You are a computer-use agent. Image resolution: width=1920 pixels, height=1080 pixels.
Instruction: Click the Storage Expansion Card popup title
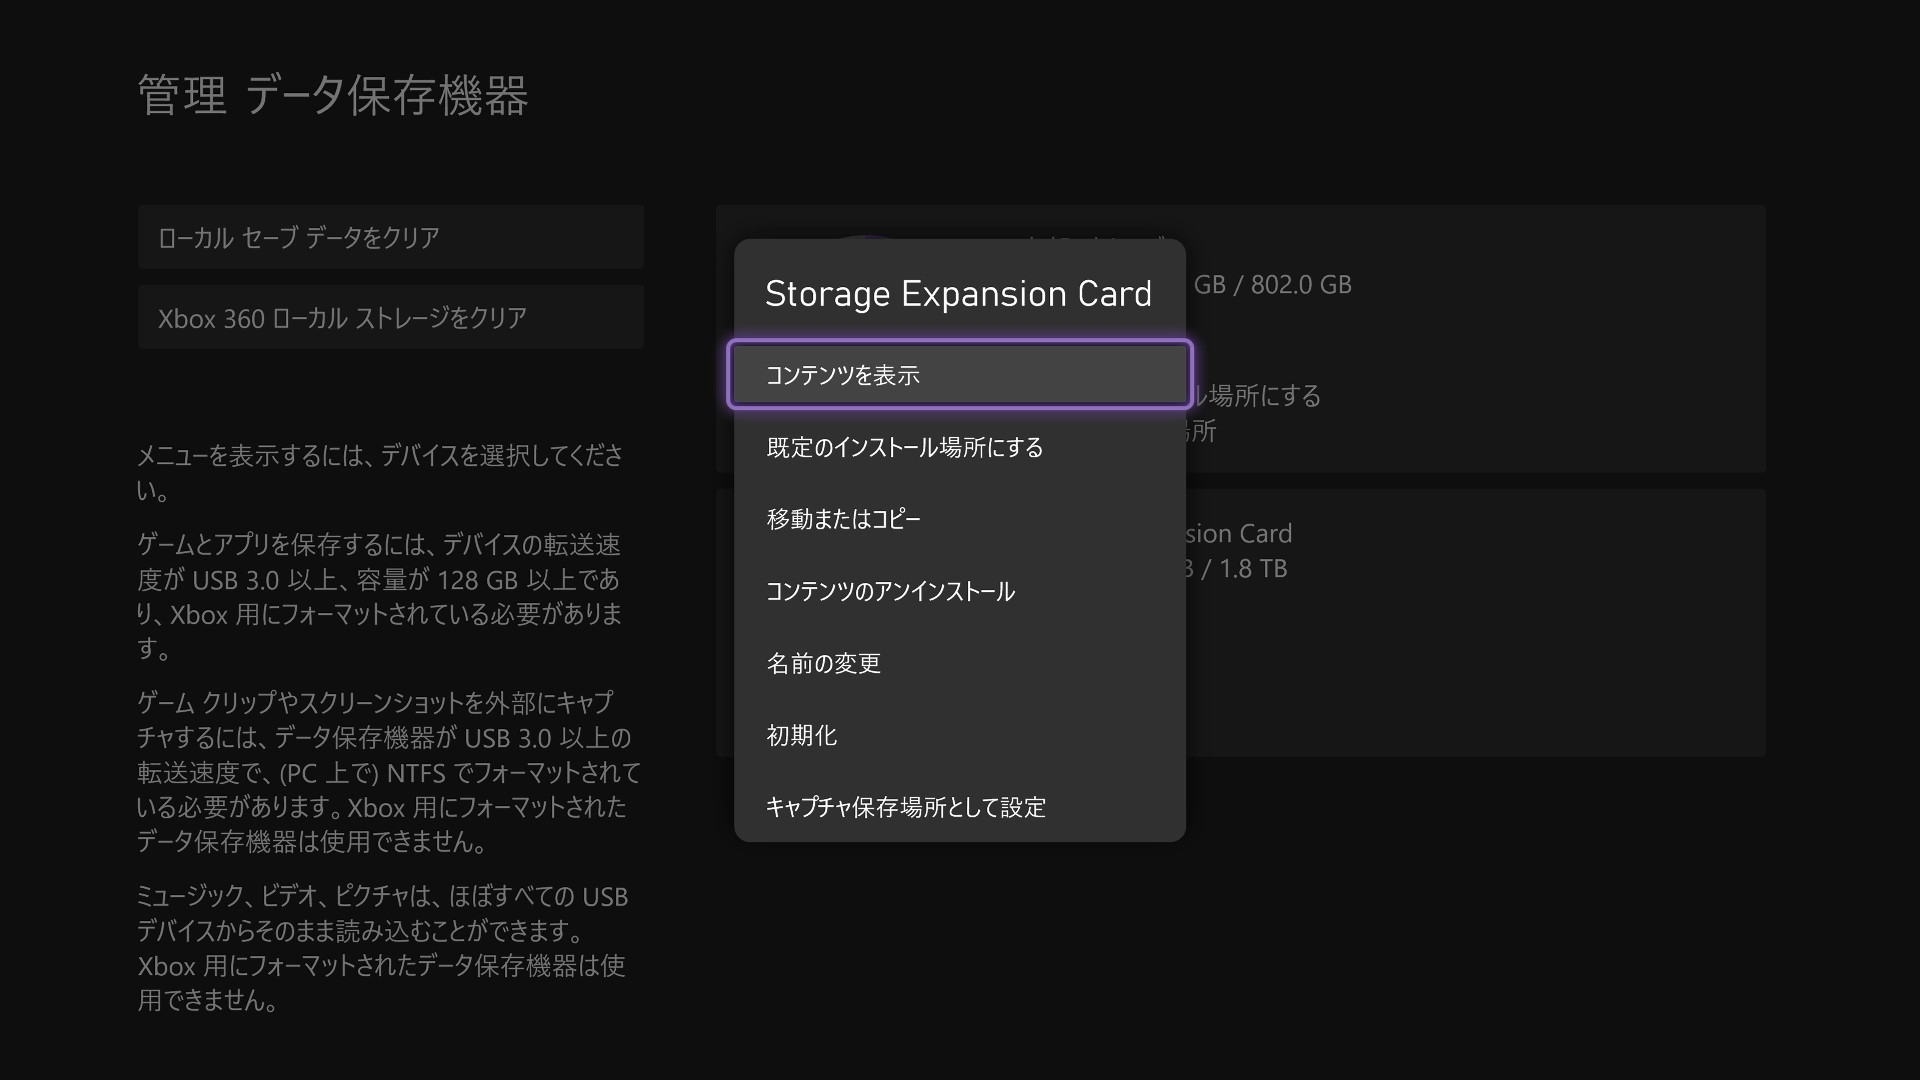[958, 294]
